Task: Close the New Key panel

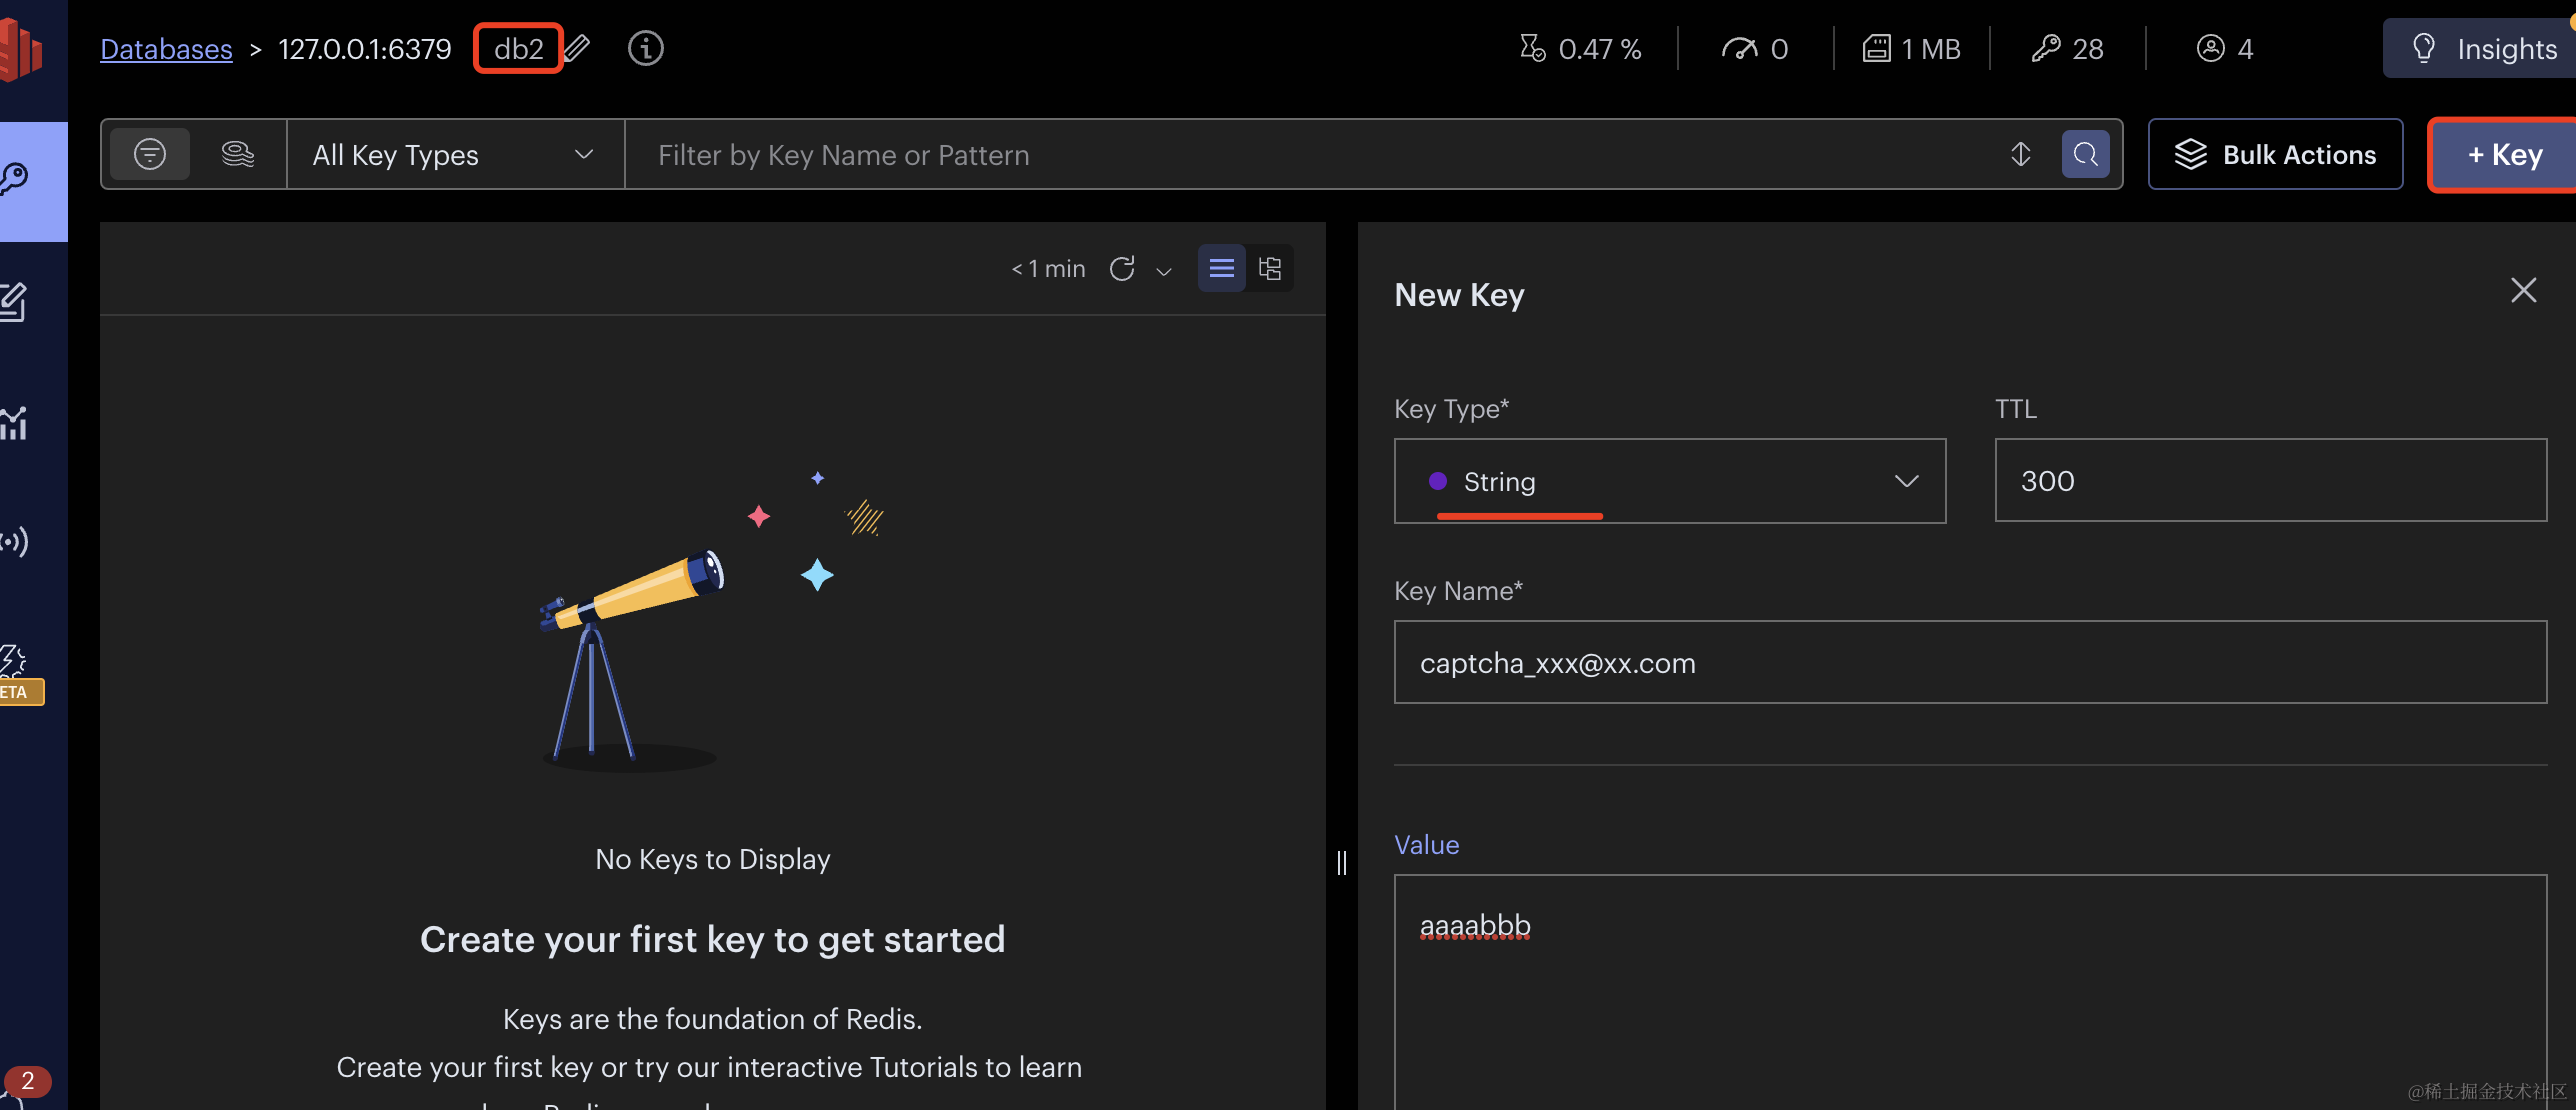Action: (2523, 290)
